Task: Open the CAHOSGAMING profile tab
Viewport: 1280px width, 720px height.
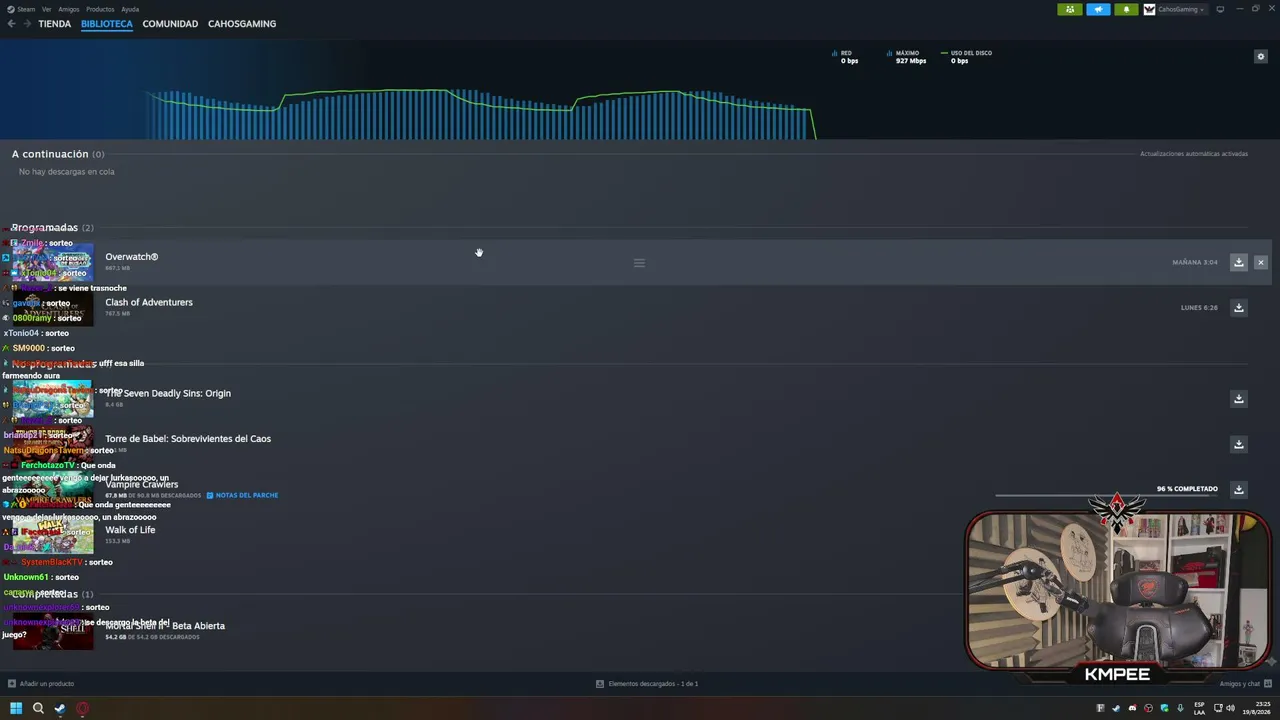Action: (242, 24)
